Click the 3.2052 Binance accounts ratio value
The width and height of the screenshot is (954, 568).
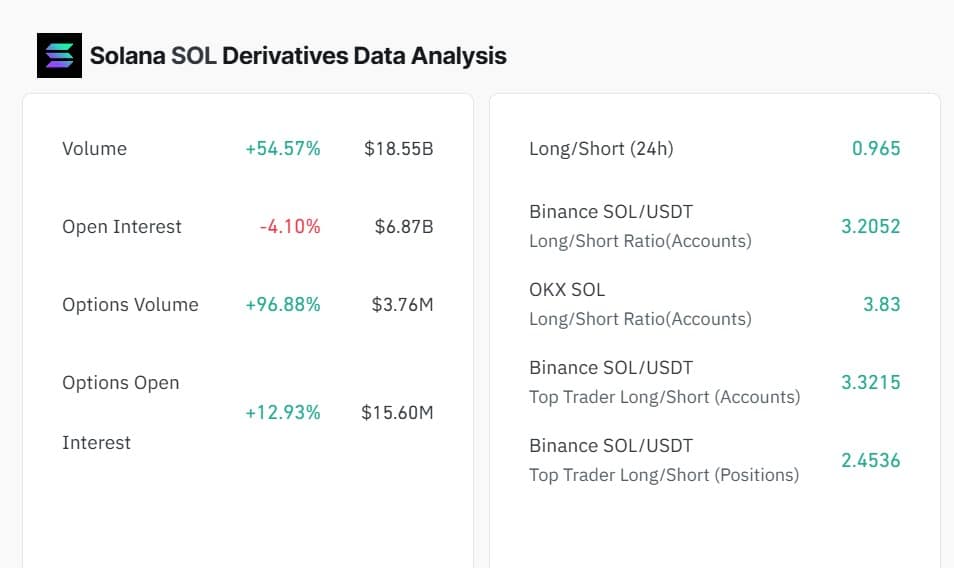pos(870,227)
